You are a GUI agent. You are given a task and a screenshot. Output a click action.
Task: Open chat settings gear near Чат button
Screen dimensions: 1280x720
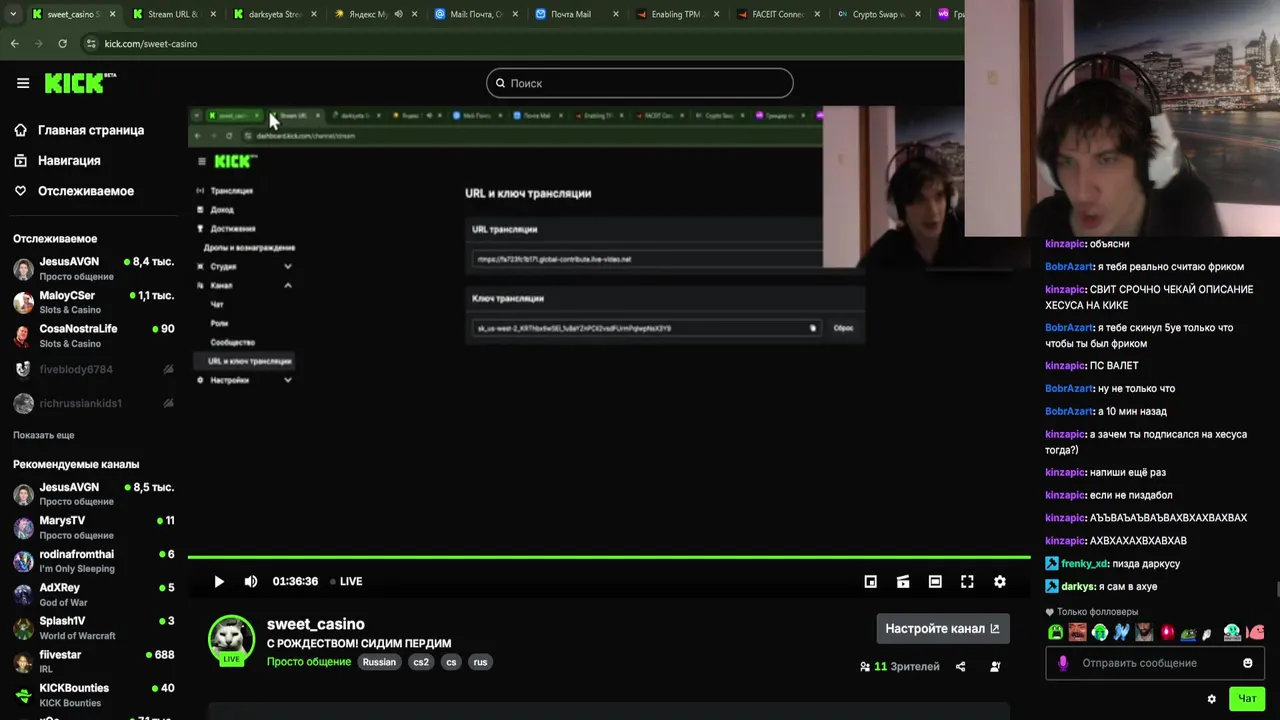pyautogui.click(x=1211, y=699)
